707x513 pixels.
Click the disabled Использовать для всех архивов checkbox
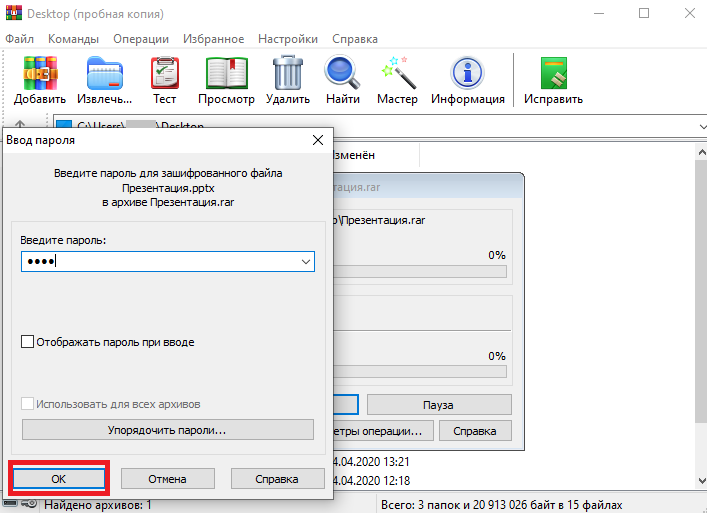pos(27,403)
